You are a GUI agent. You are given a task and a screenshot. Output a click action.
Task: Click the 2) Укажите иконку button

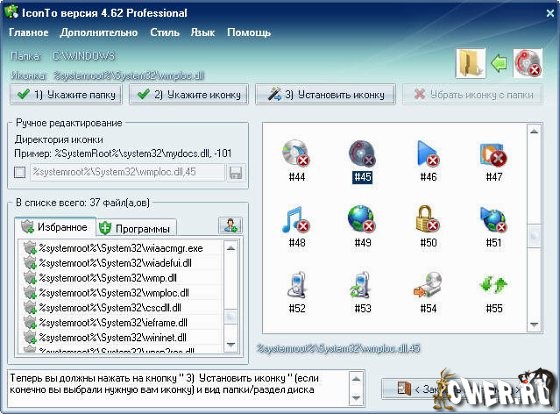pos(189,94)
